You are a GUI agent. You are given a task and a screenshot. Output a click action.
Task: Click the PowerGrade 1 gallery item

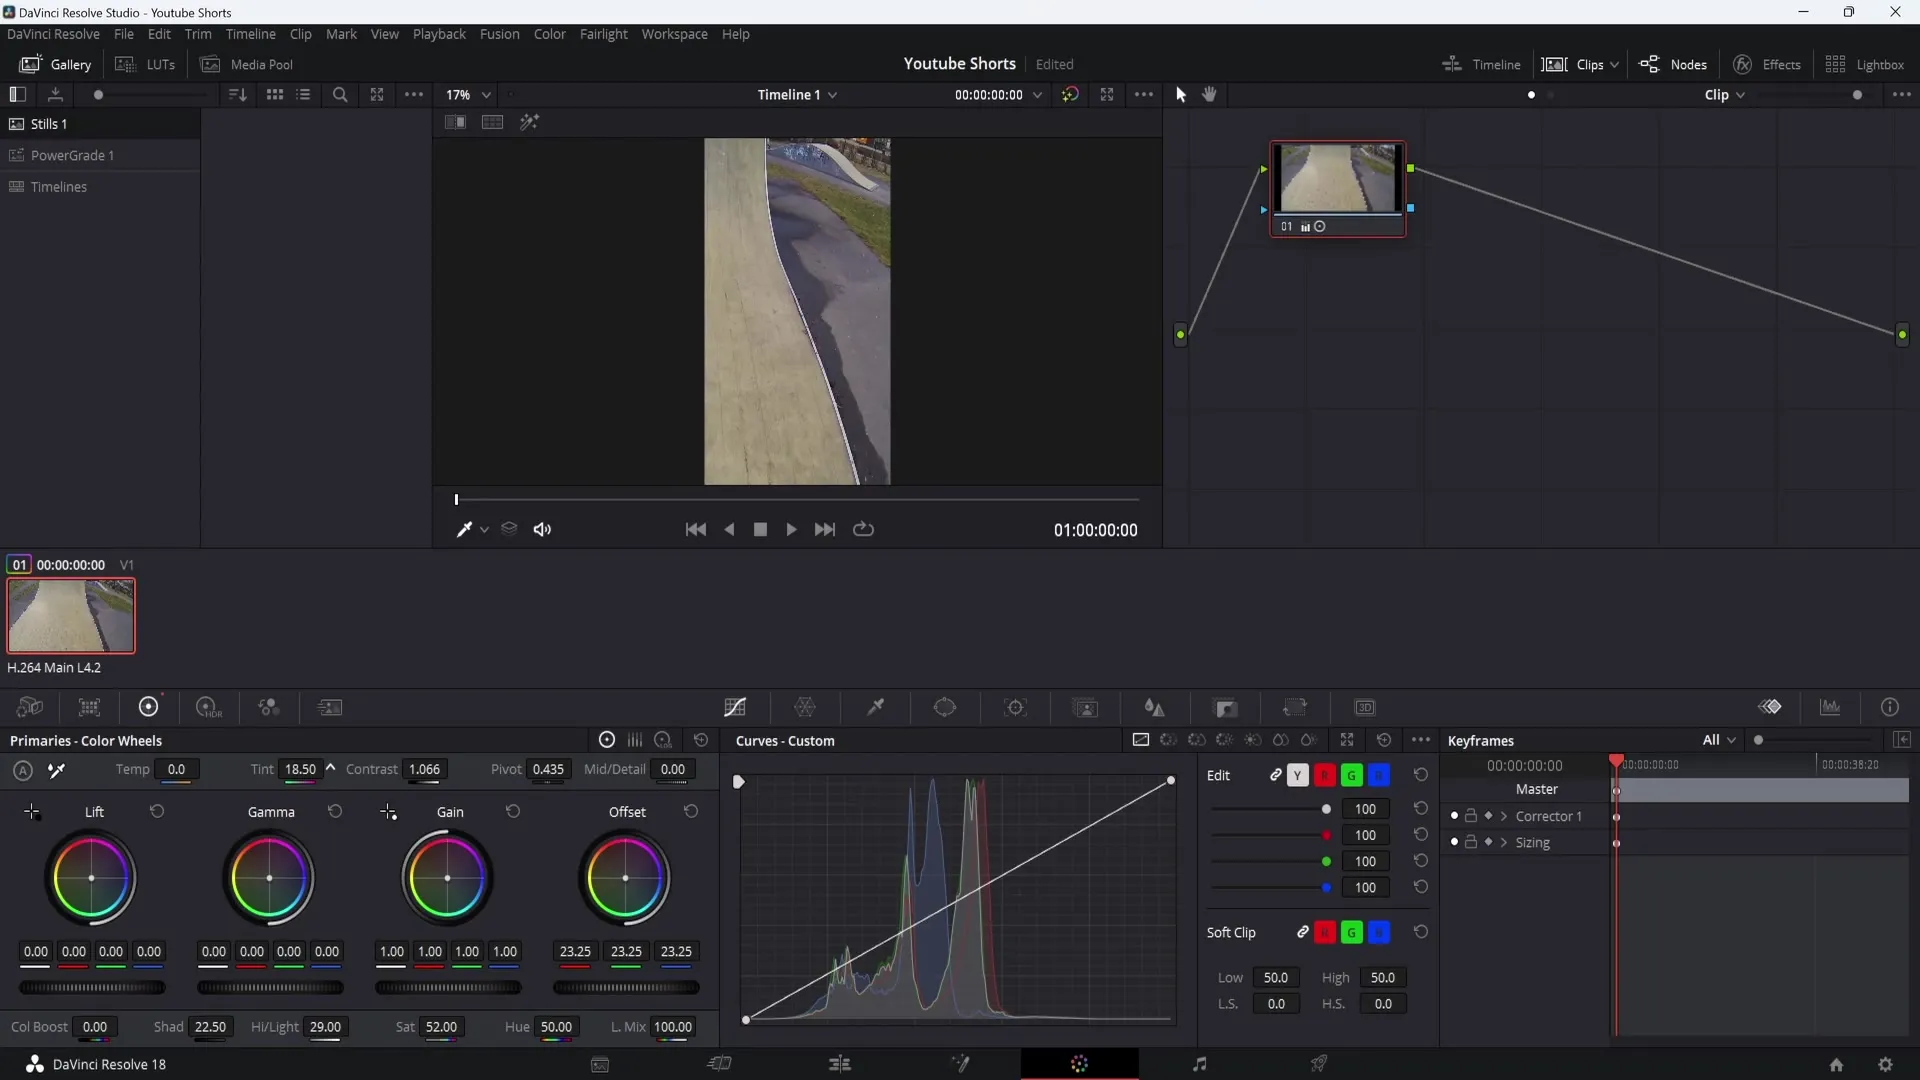click(x=73, y=154)
